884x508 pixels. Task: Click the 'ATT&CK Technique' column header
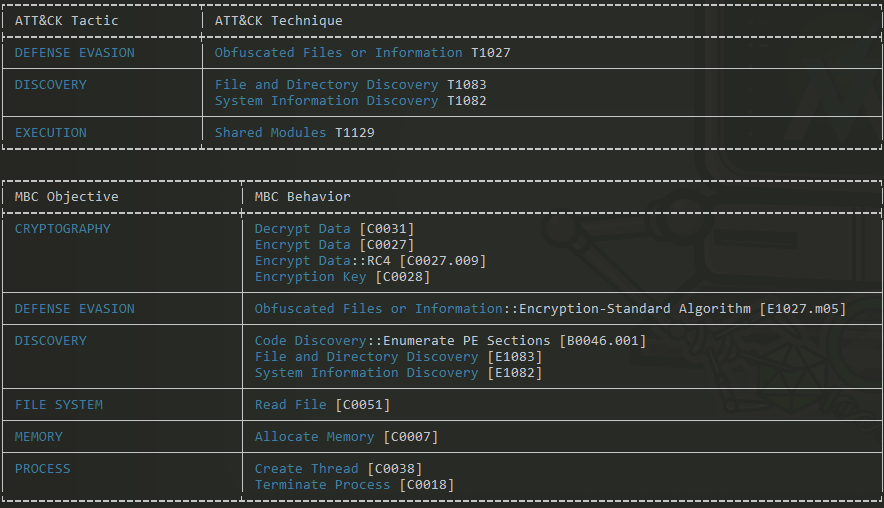point(279,21)
